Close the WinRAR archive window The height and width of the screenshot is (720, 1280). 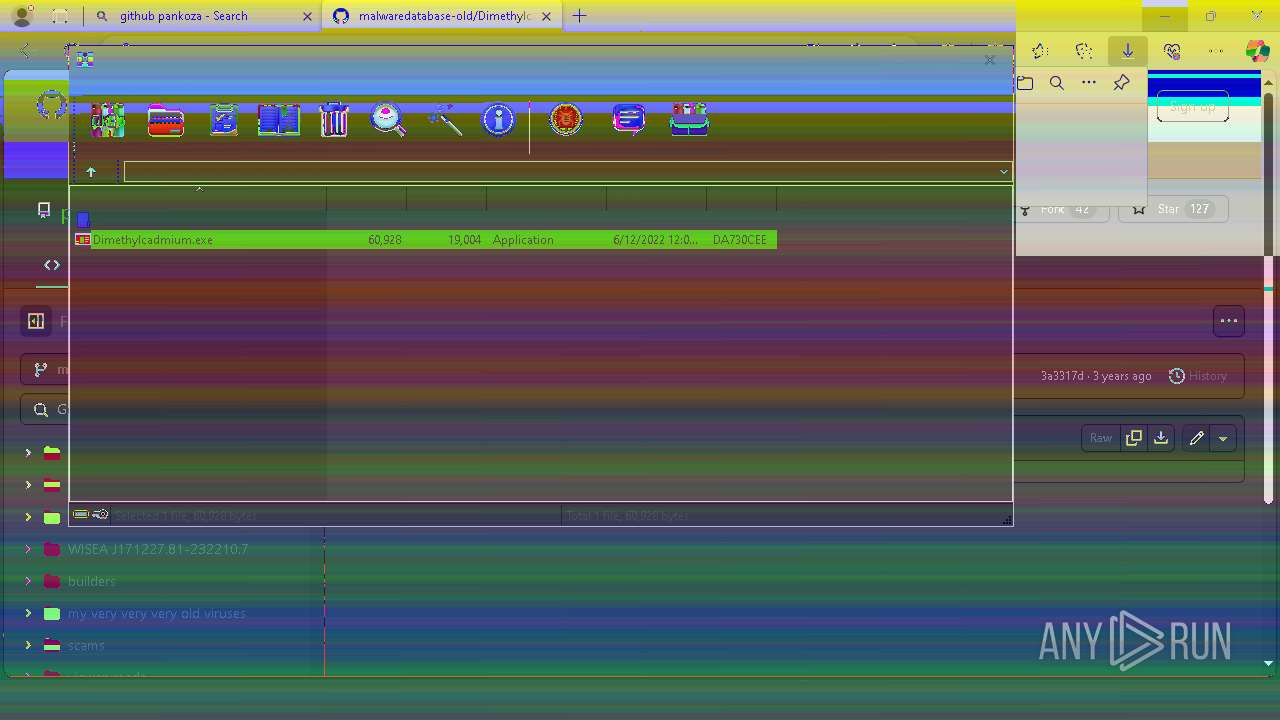click(x=990, y=60)
